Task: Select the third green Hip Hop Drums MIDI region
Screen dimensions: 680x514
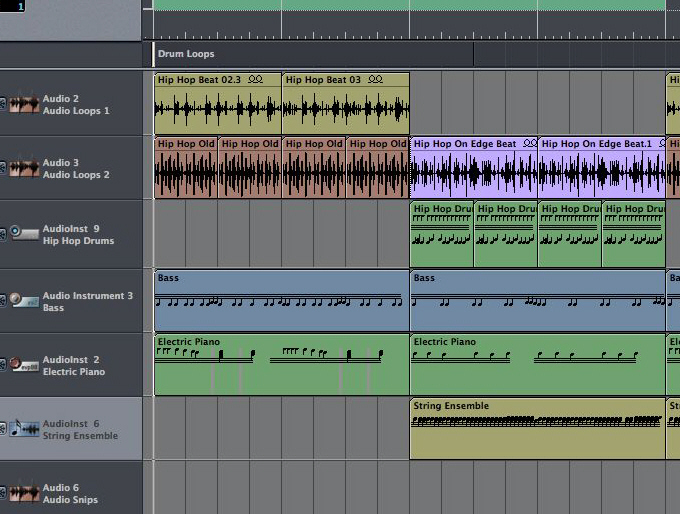Action: pos(569,234)
